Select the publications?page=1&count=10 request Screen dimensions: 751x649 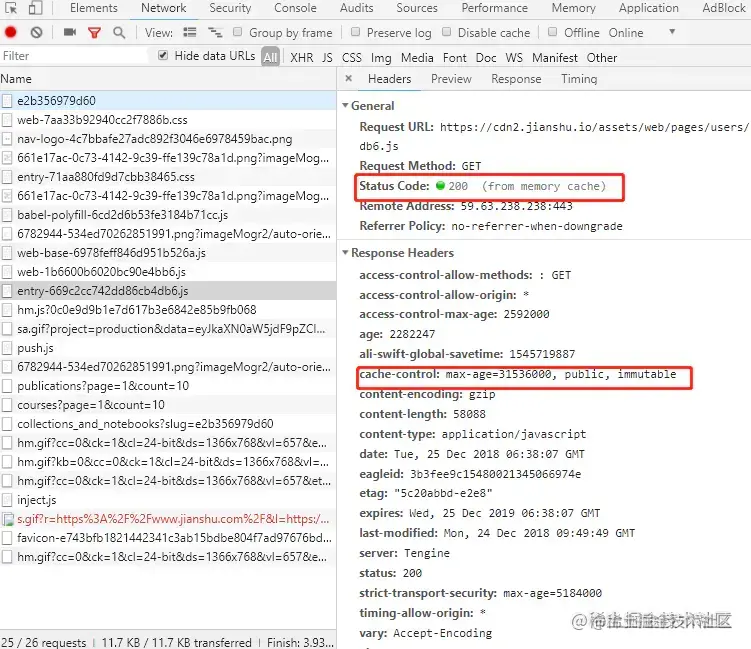click(168, 386)
